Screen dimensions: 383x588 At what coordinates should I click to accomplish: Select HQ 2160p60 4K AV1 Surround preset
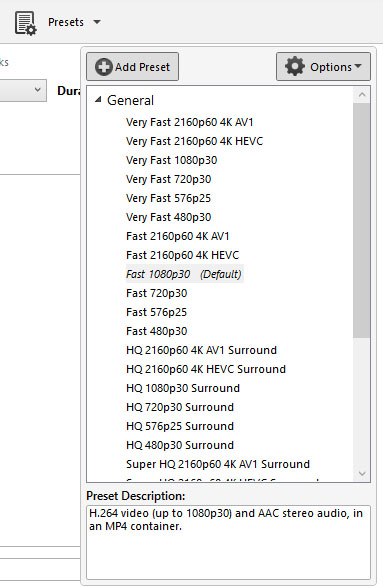201,350
